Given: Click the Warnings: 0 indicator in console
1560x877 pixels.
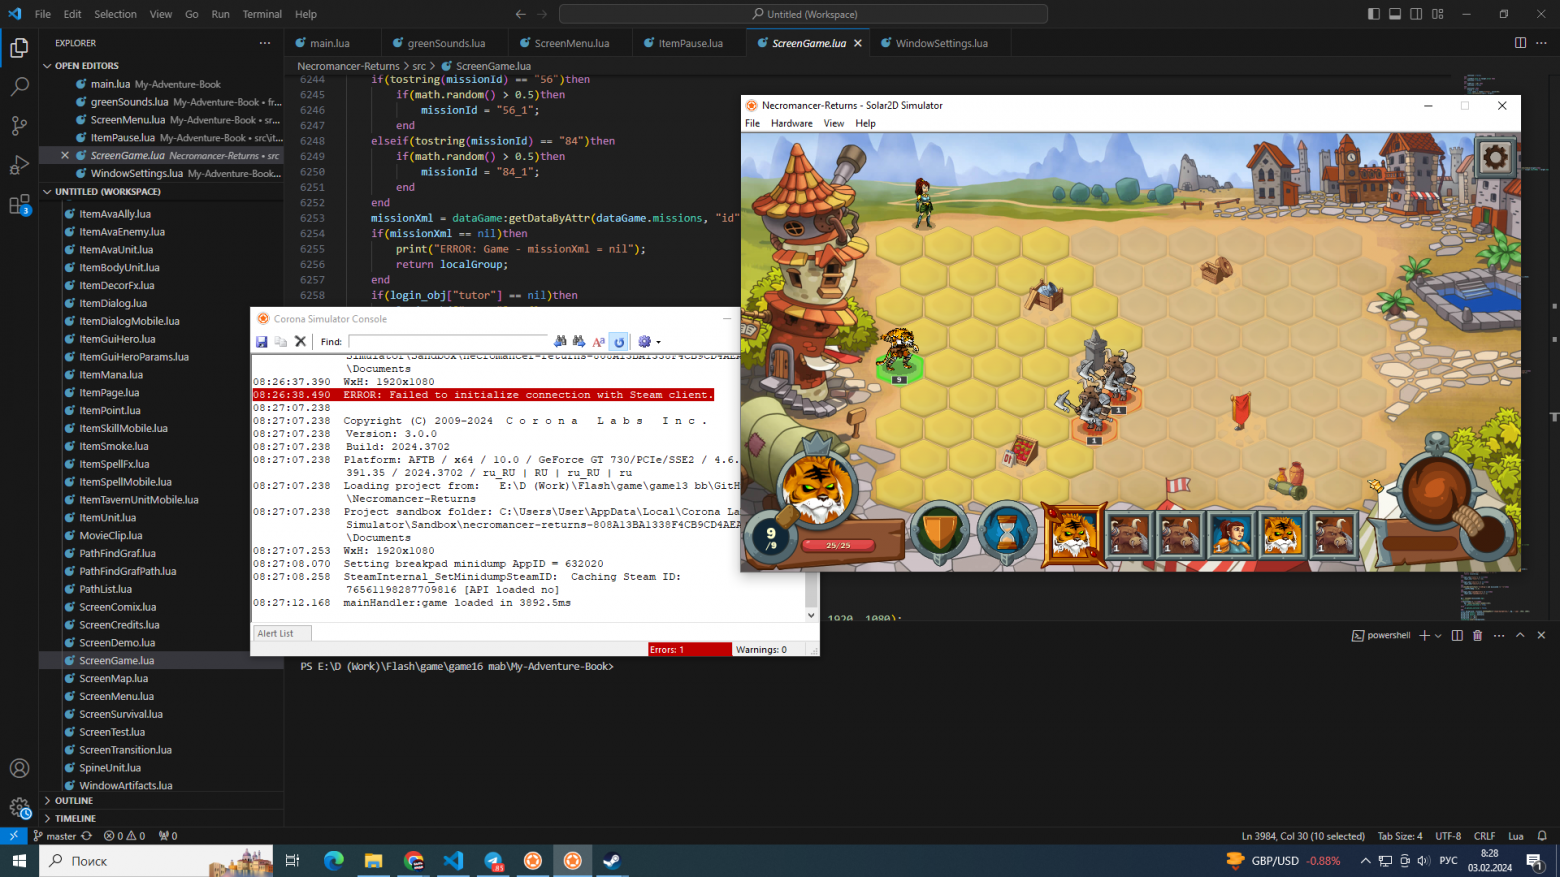Looking at the screenshot, I should (x=768, y=650).
